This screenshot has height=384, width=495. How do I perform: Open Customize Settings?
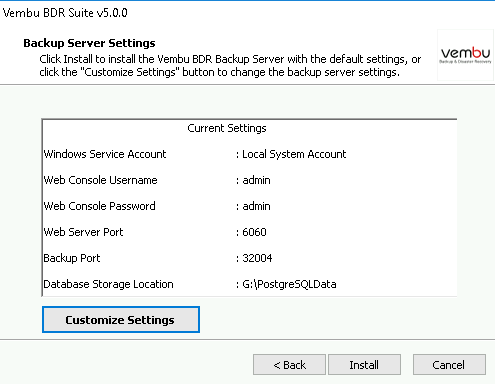121,320
